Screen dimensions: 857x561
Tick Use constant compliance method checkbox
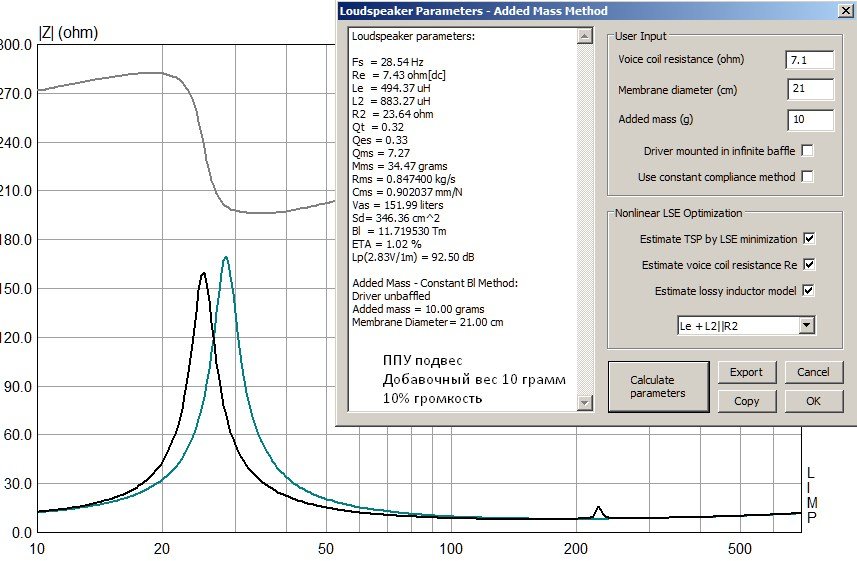807,177
